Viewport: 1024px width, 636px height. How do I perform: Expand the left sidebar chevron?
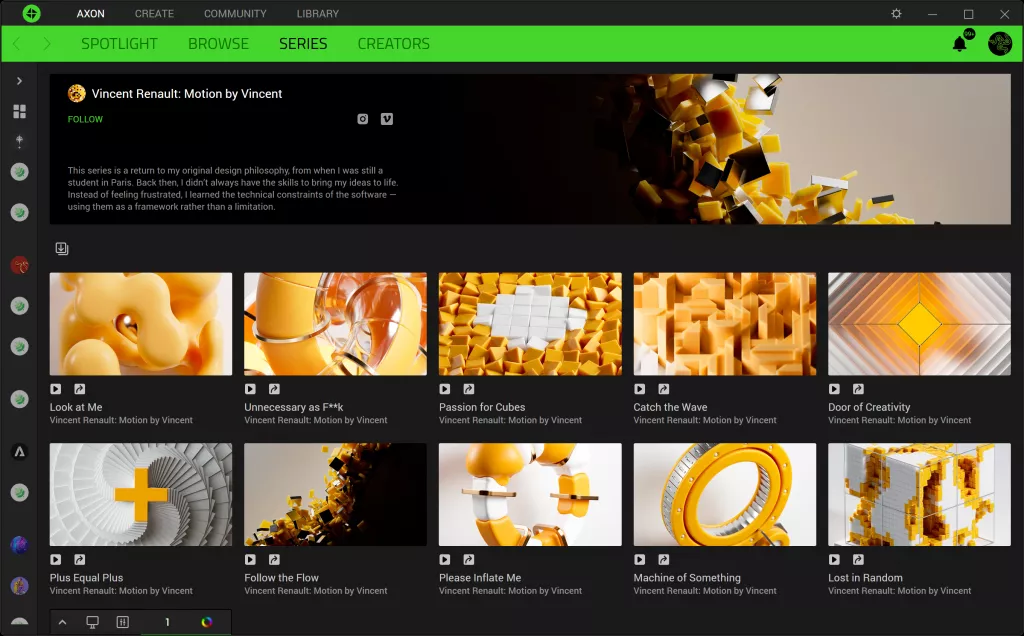point(20,81)
